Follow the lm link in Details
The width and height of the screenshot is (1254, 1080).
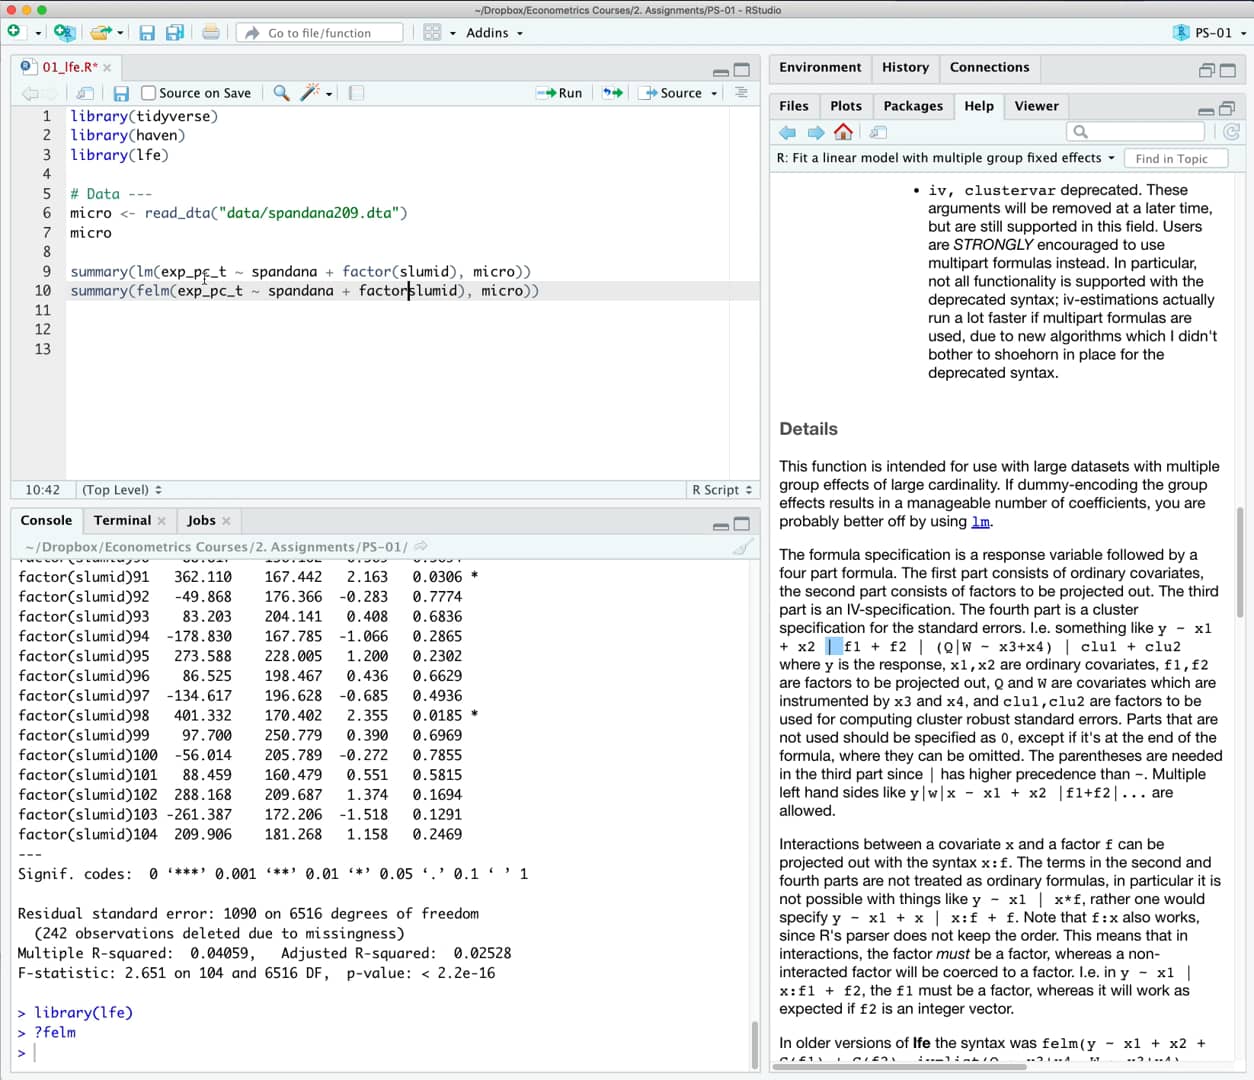pyautogui.click(x=981, y=521)
